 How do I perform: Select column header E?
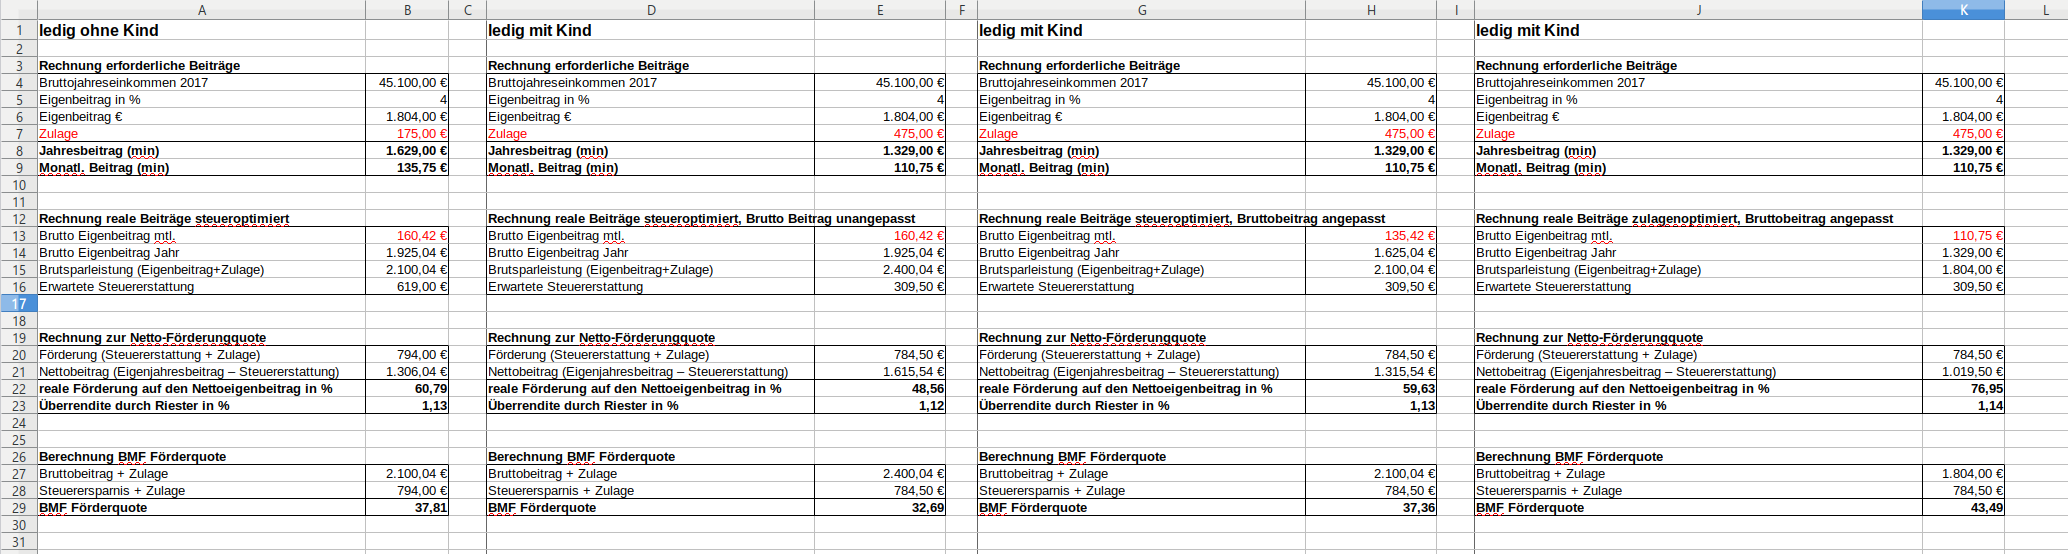tap(880, 10)
